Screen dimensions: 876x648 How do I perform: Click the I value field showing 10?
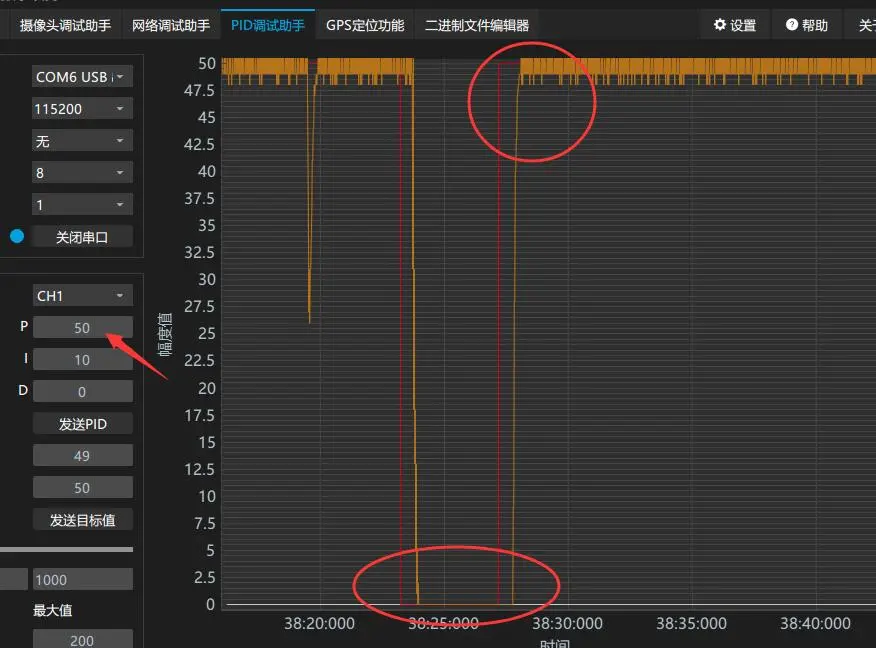point(82,360)
